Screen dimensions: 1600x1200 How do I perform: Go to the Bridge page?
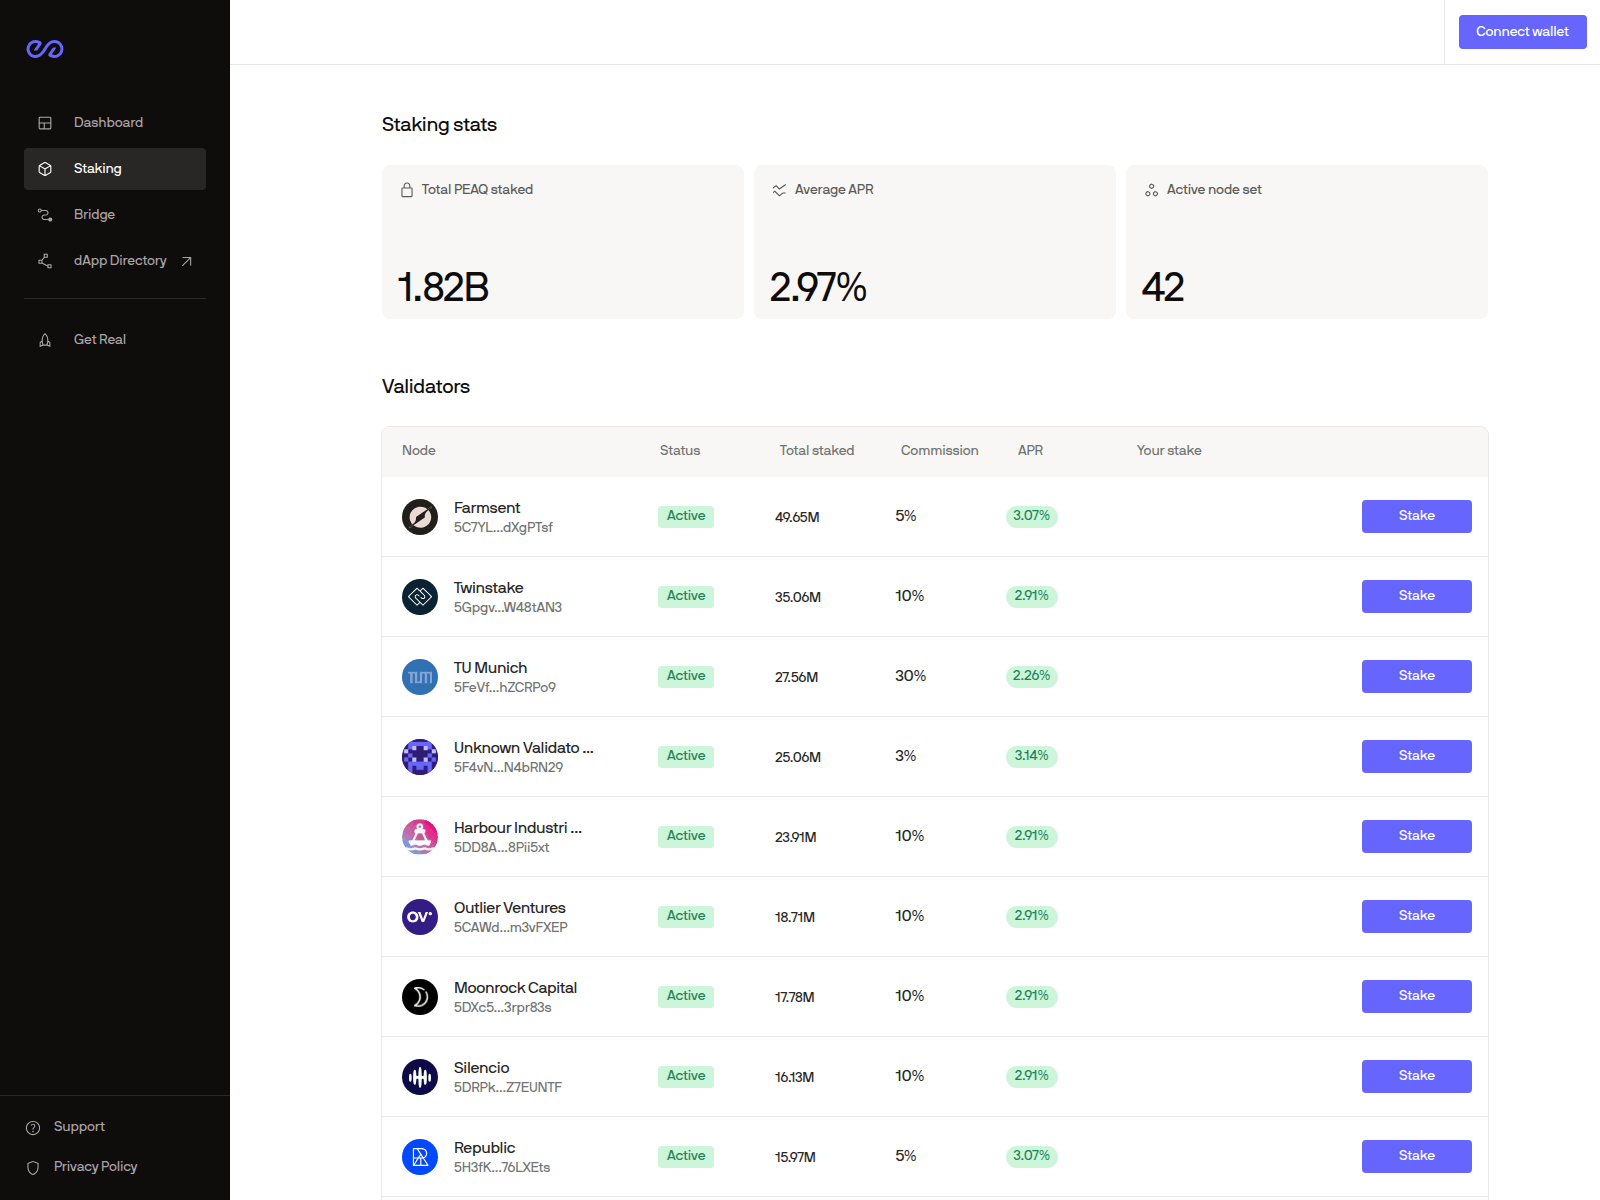click(x=115, y=215)
